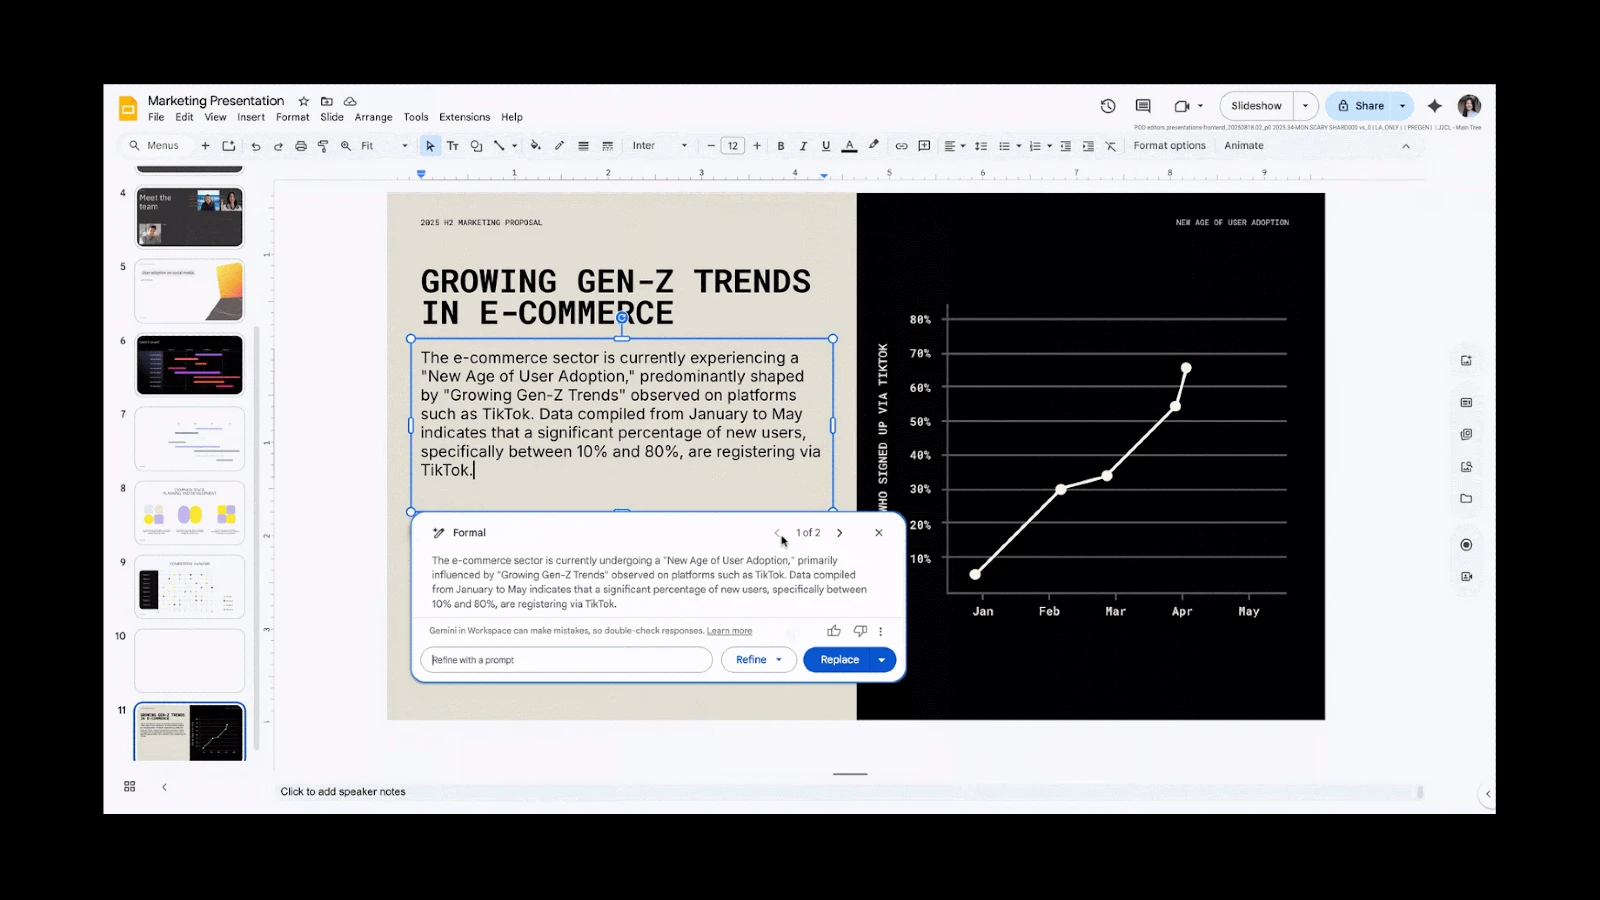Click the increase indent icon
Viewport: 1600px width, 900px height.
coord(1088,146)
